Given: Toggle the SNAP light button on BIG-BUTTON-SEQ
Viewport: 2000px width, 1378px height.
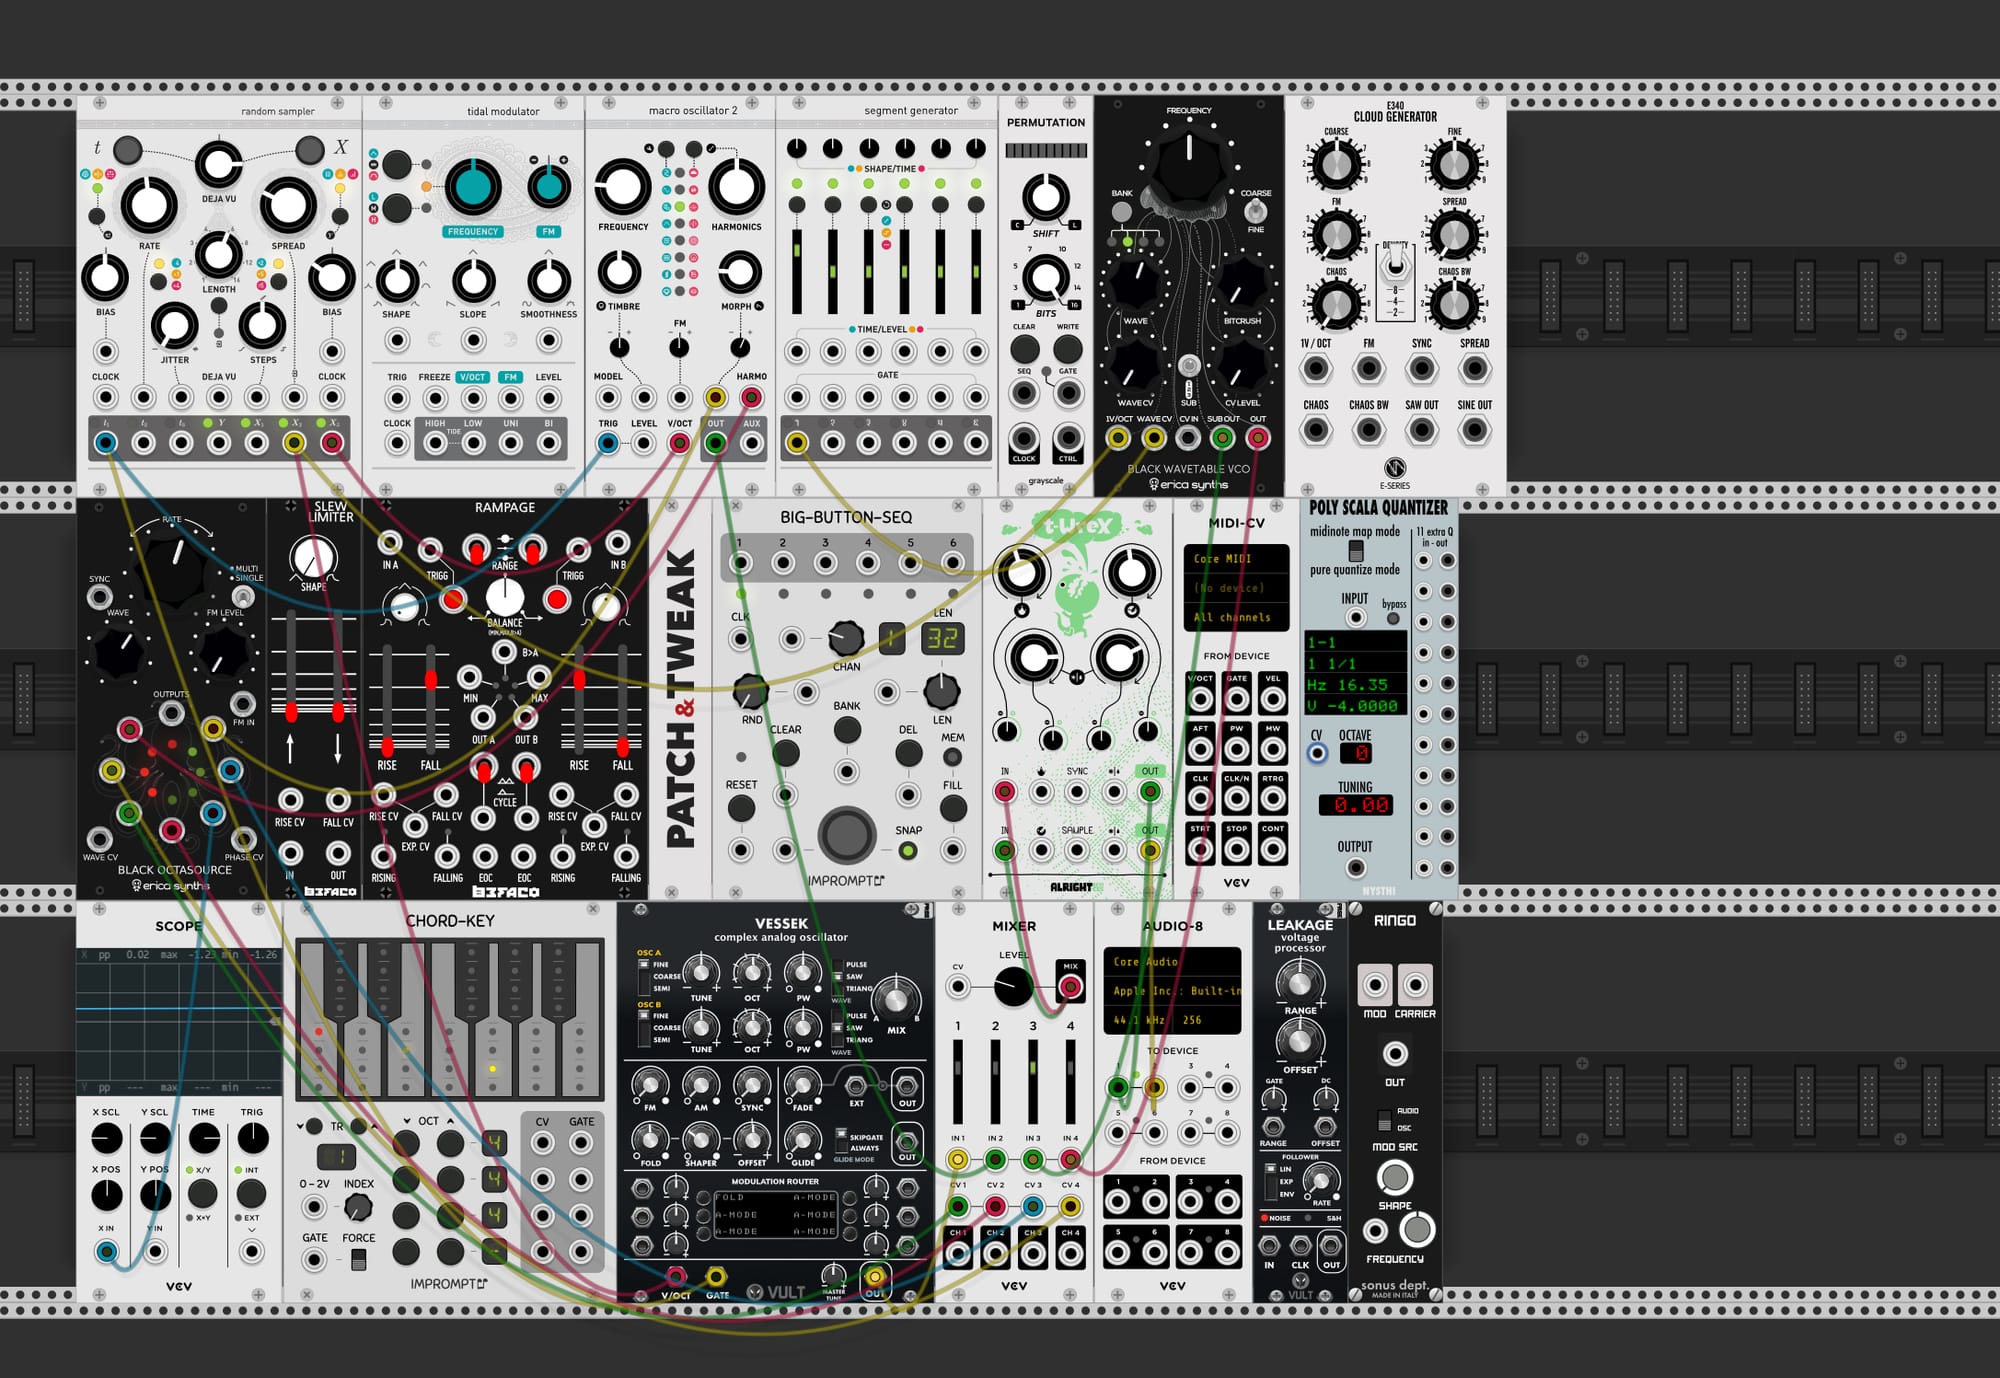Looking at the screenshot, I should pyautogui.click(x=908, y=851).
